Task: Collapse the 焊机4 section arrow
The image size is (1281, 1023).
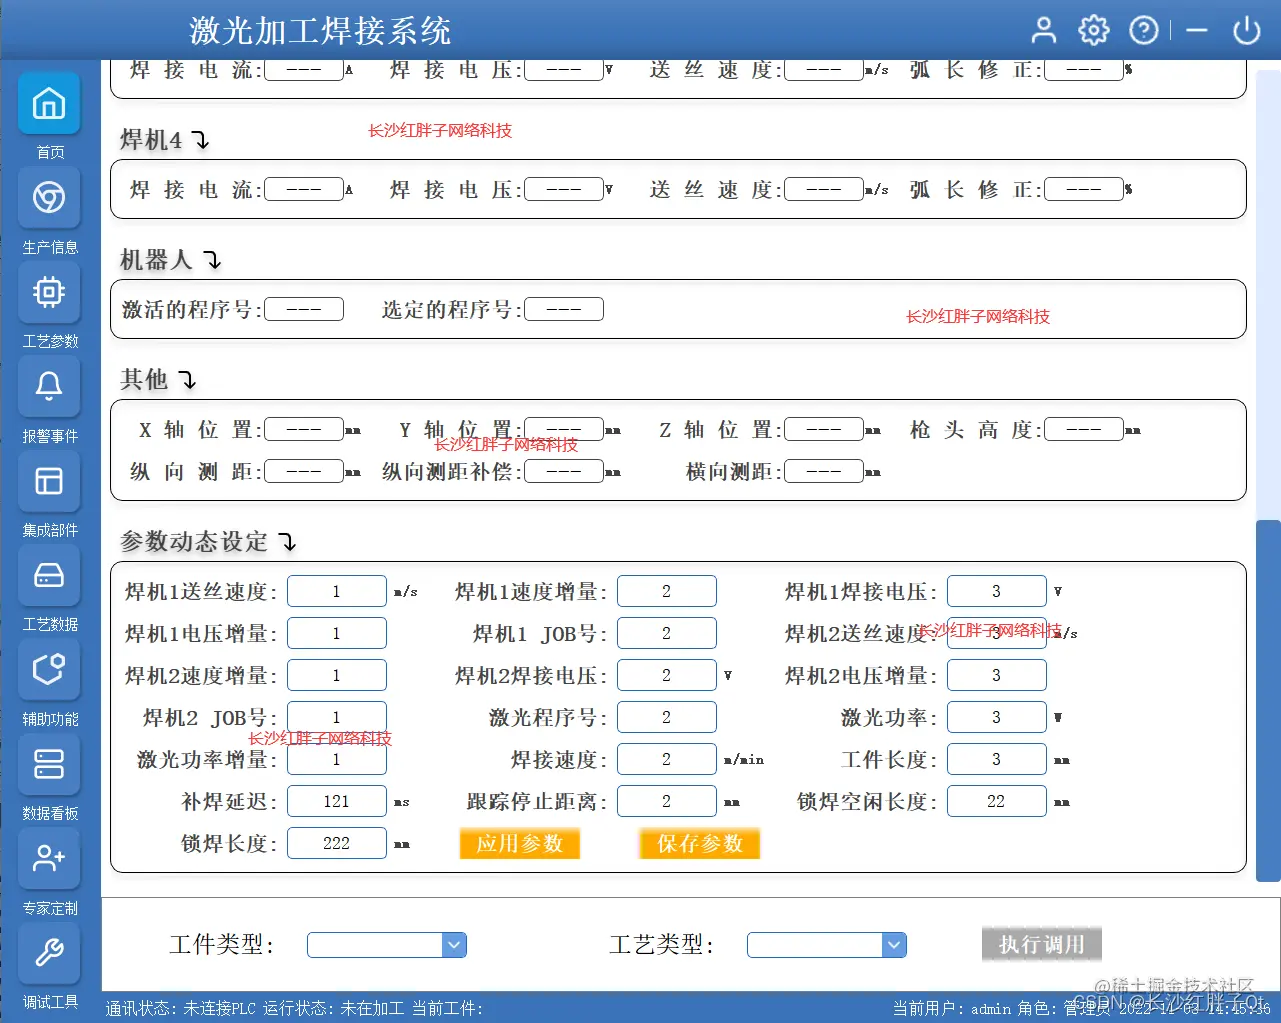Action: [201, 140]
